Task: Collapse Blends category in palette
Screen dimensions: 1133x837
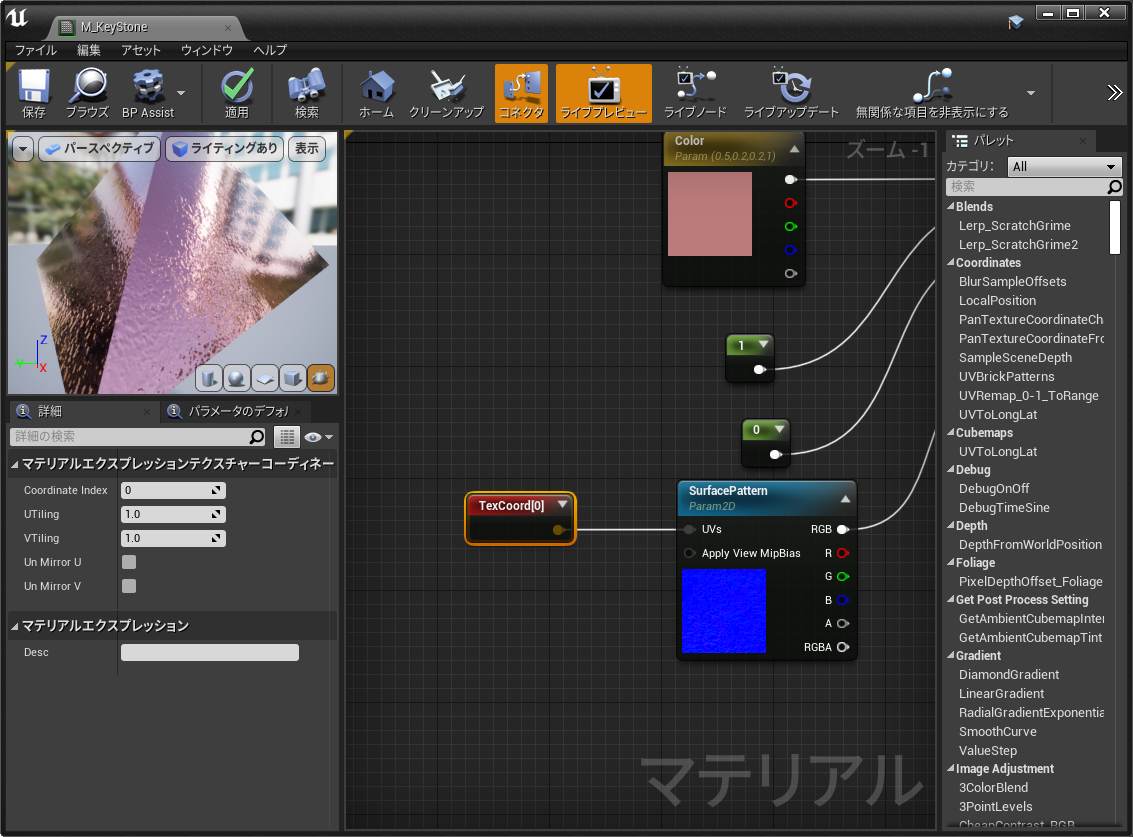Action: [951, 207]
